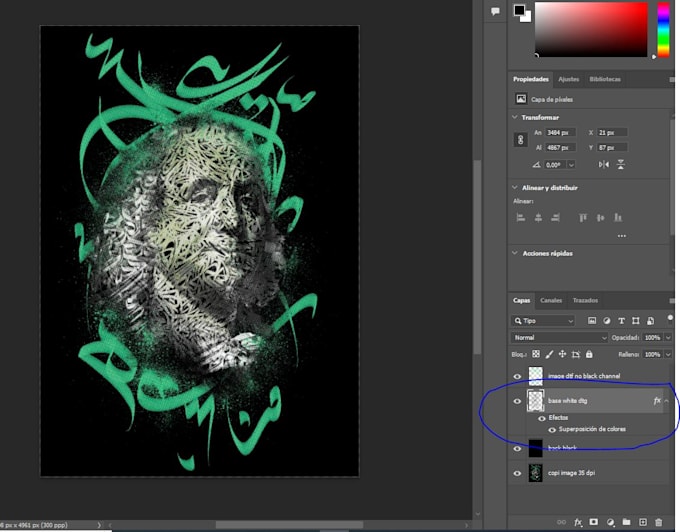Click the Capa de píxeles layer-type icon
The width and height of the screenshot is (680, 532).
coord(521,99)
